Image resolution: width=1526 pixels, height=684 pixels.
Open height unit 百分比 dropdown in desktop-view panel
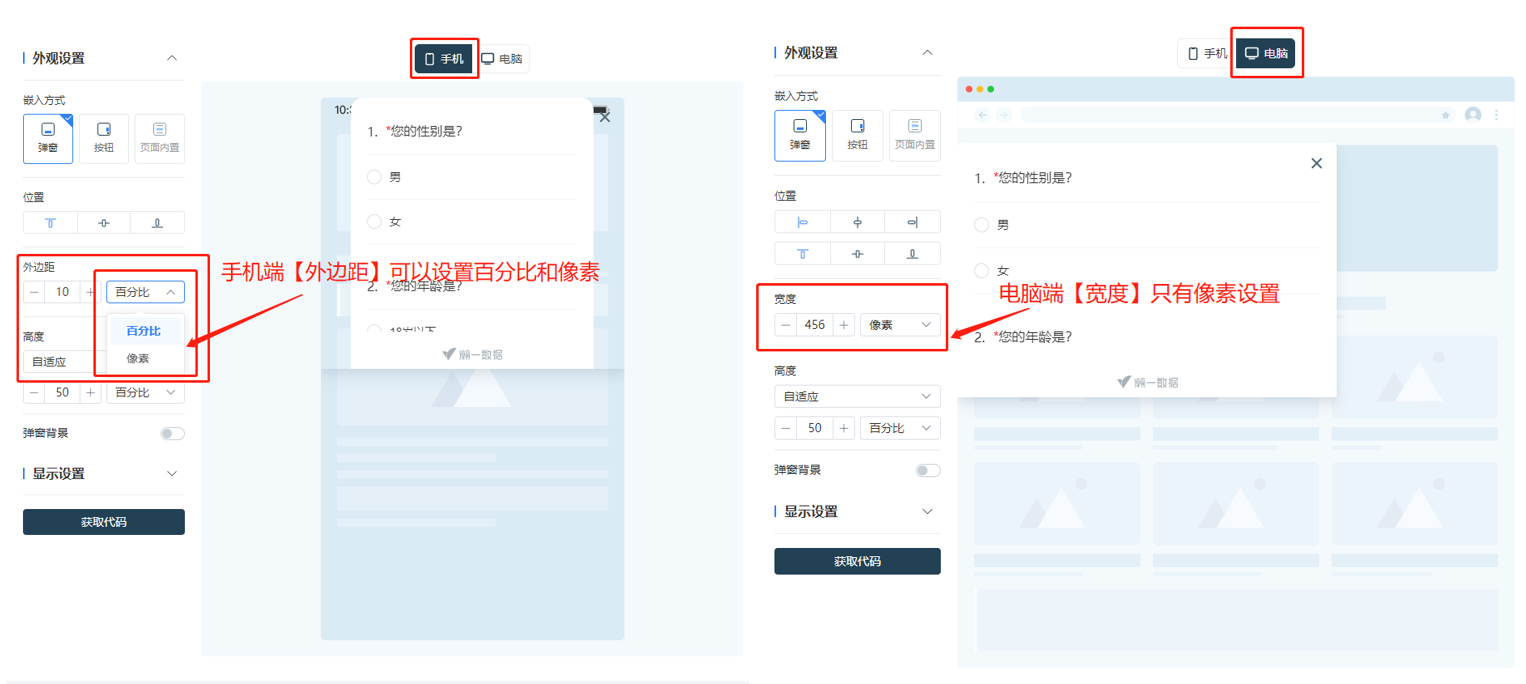900,428
